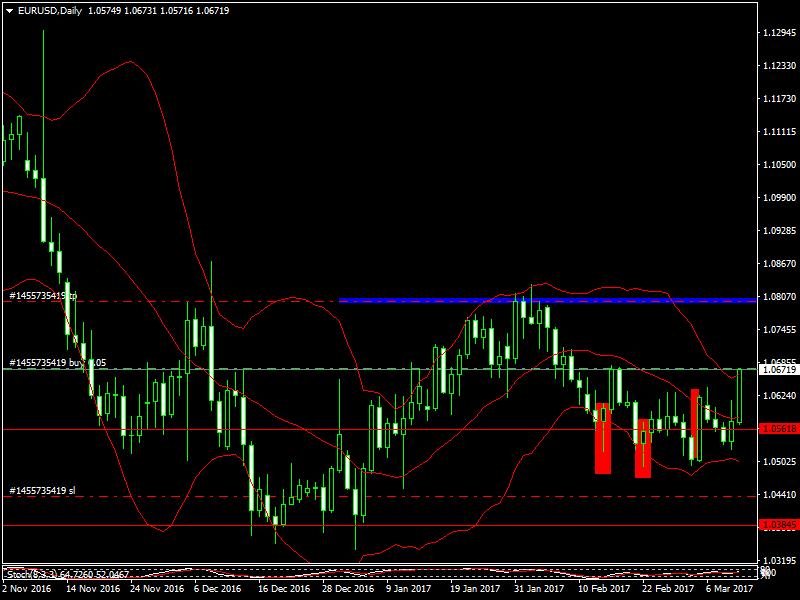Click the 10 Feb 2017 date label
Image resolution: width=800 pixels, height=600 pixels.
click(604, 589)
